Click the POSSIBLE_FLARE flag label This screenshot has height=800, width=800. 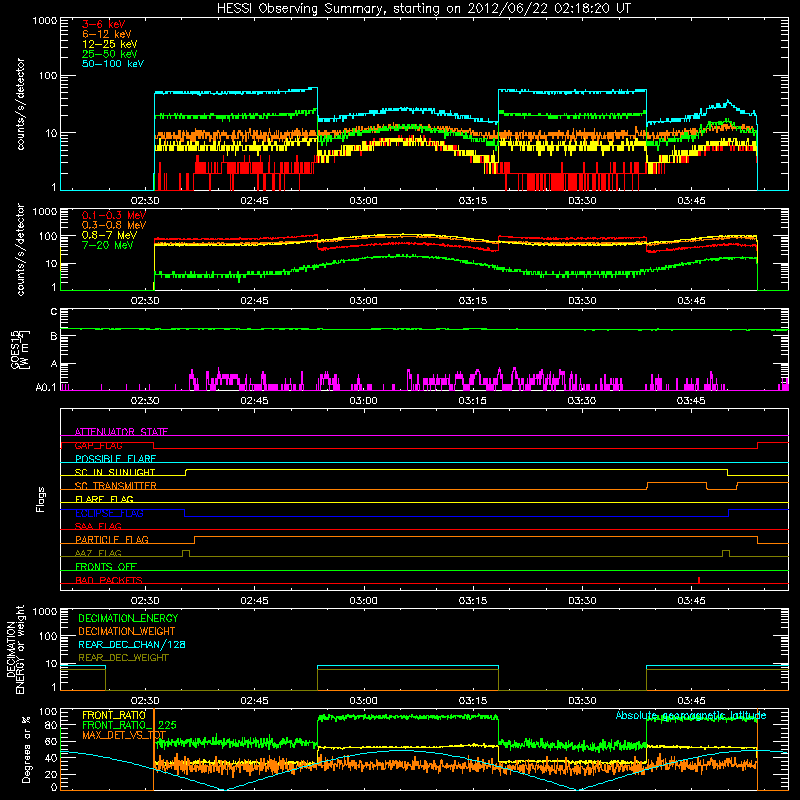tap(115, 459)
